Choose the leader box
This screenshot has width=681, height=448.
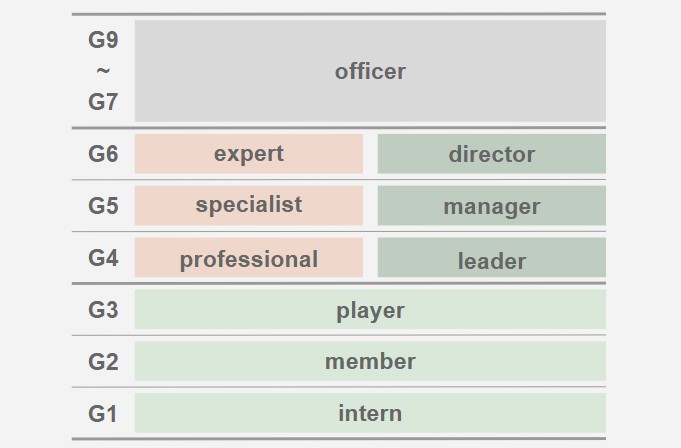492,257
